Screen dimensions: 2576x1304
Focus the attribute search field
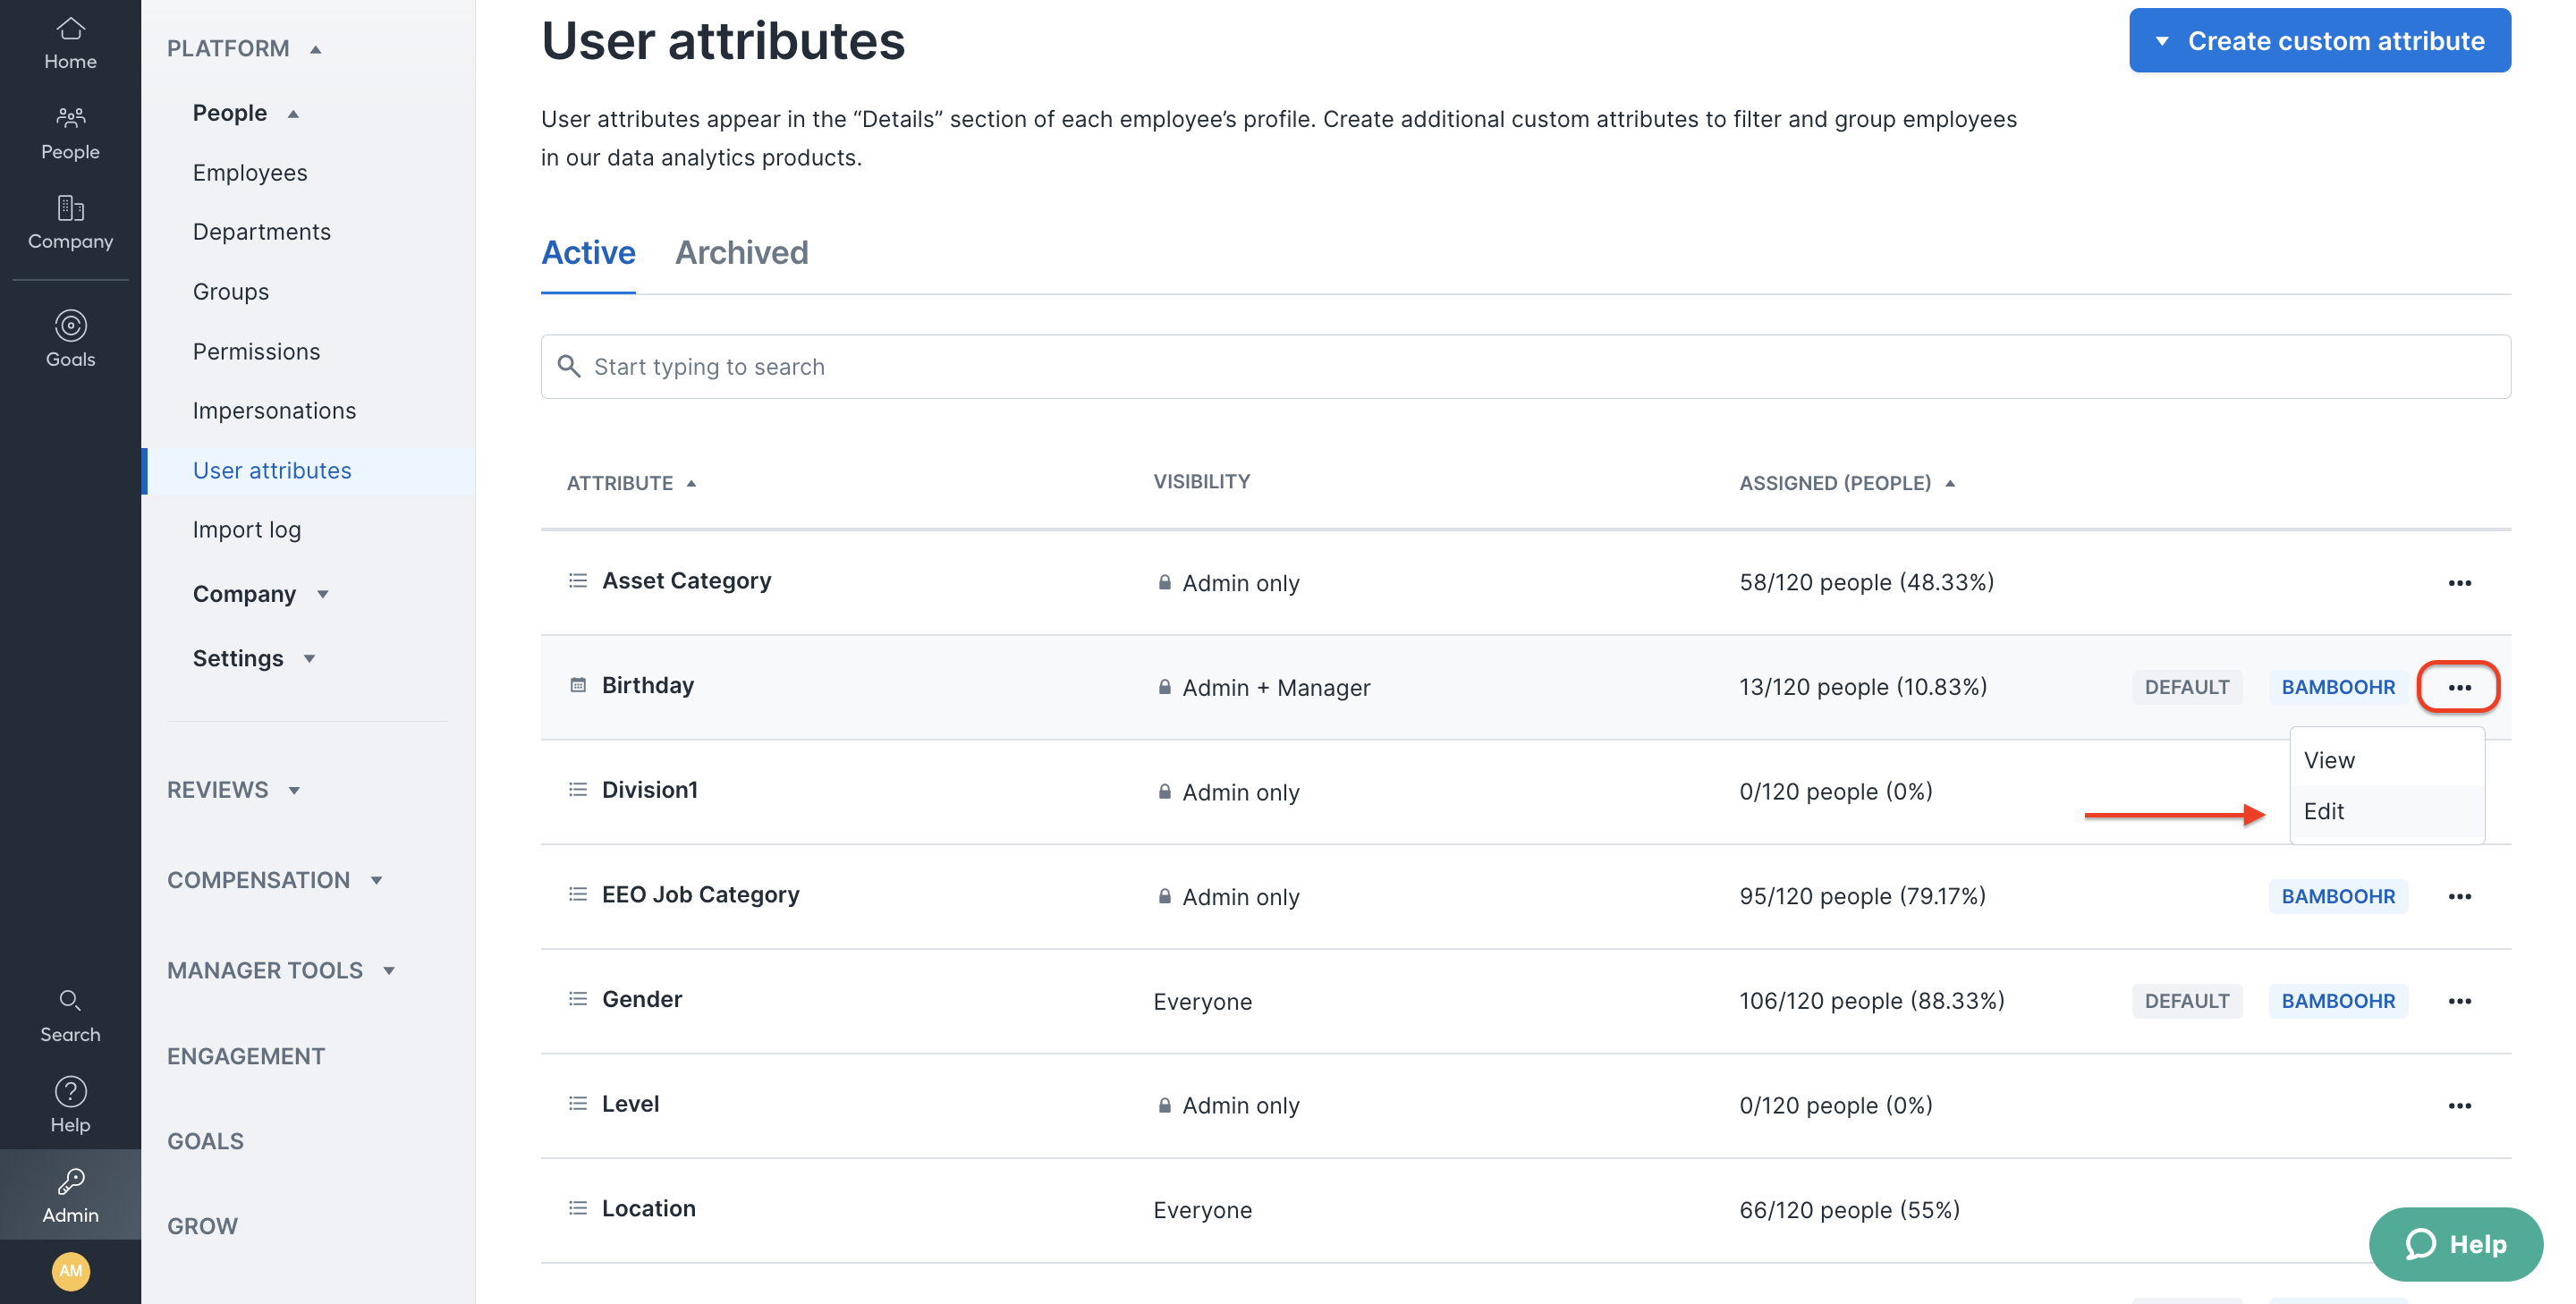[x=1525, y=366]
